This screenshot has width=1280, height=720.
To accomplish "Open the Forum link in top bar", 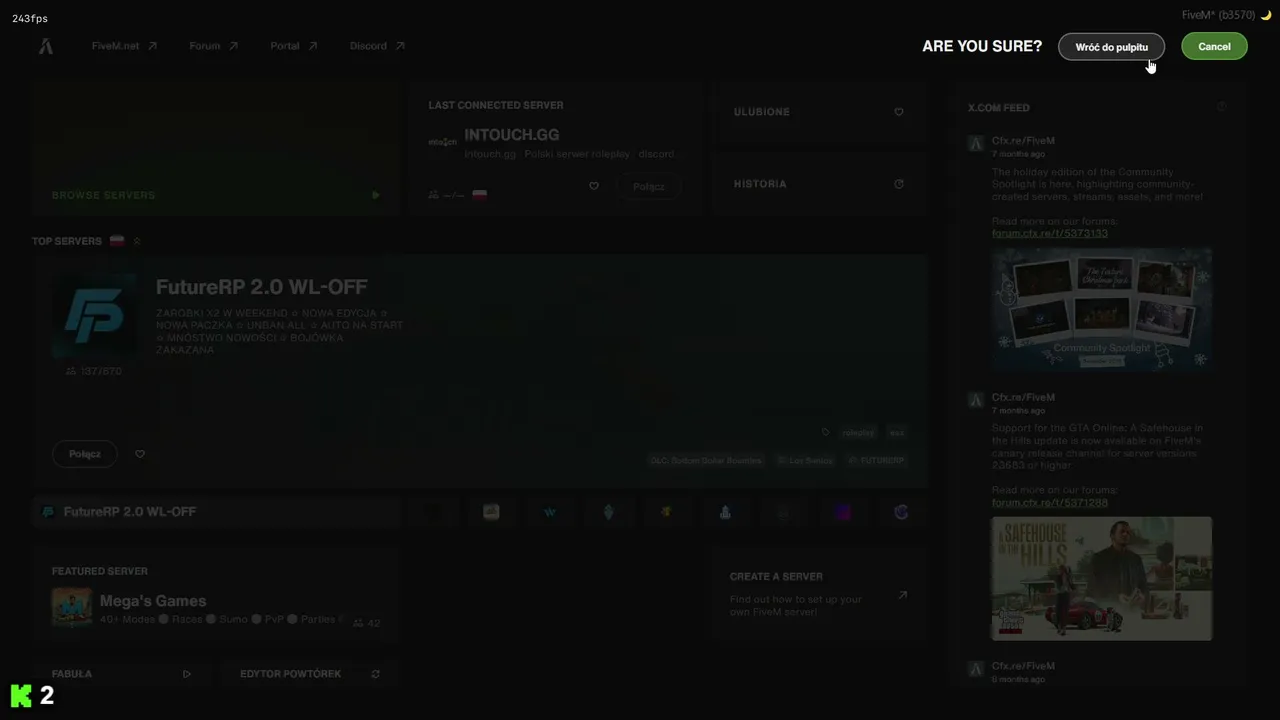I will pos(213,46).
